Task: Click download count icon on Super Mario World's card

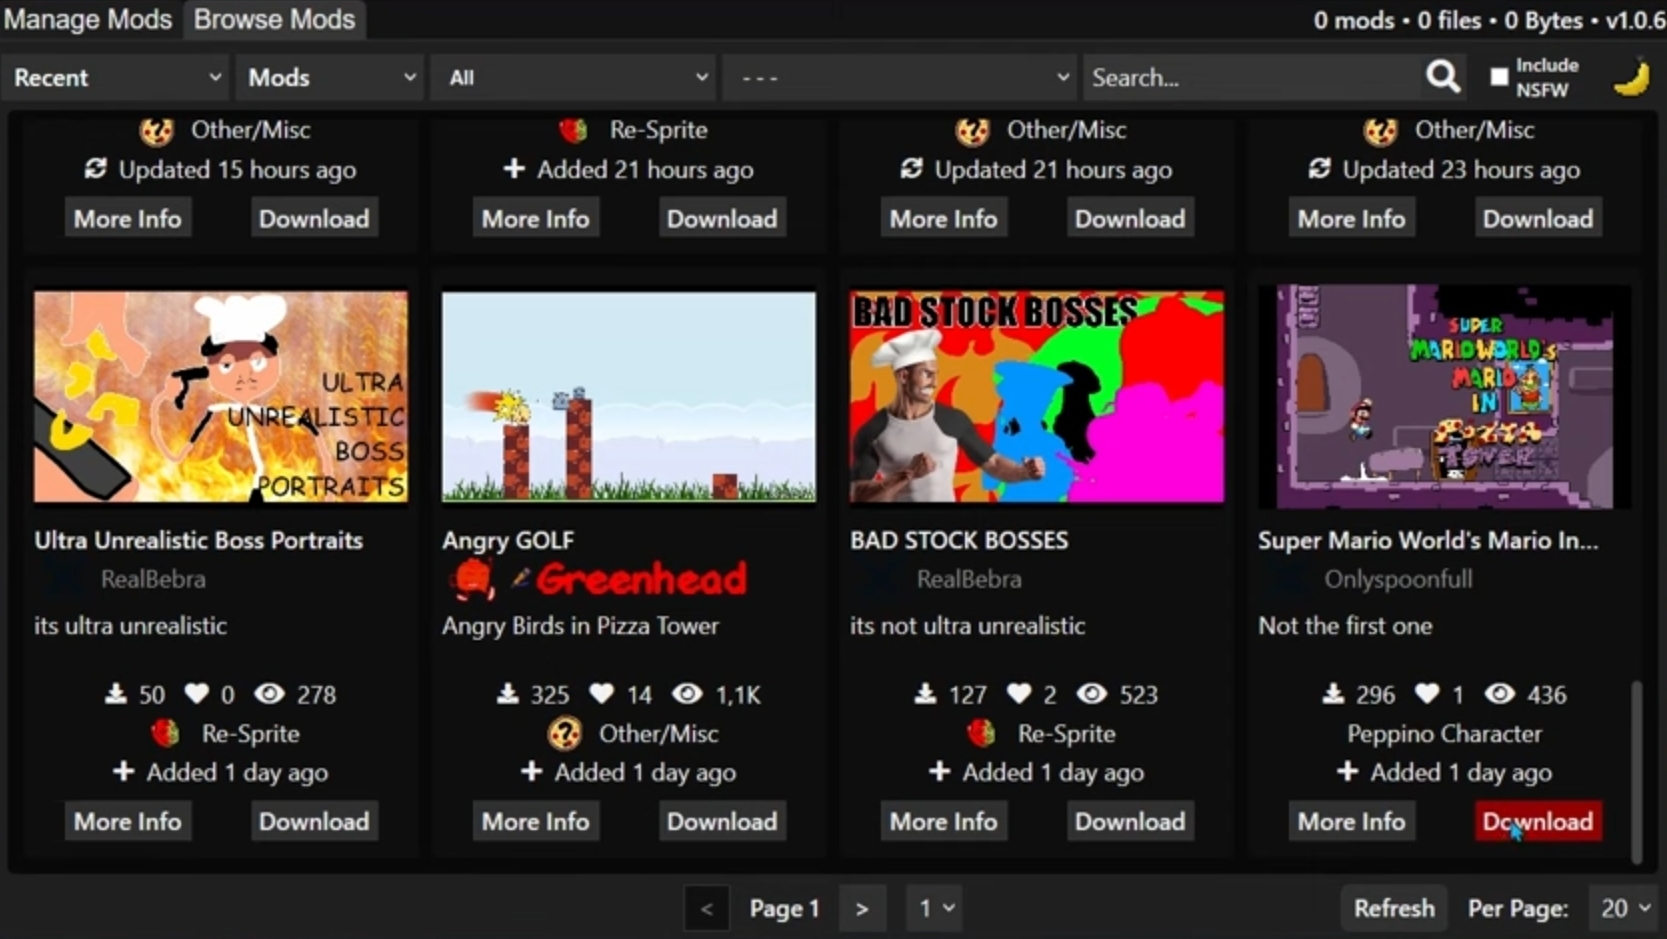Action: coord(1333,693)
